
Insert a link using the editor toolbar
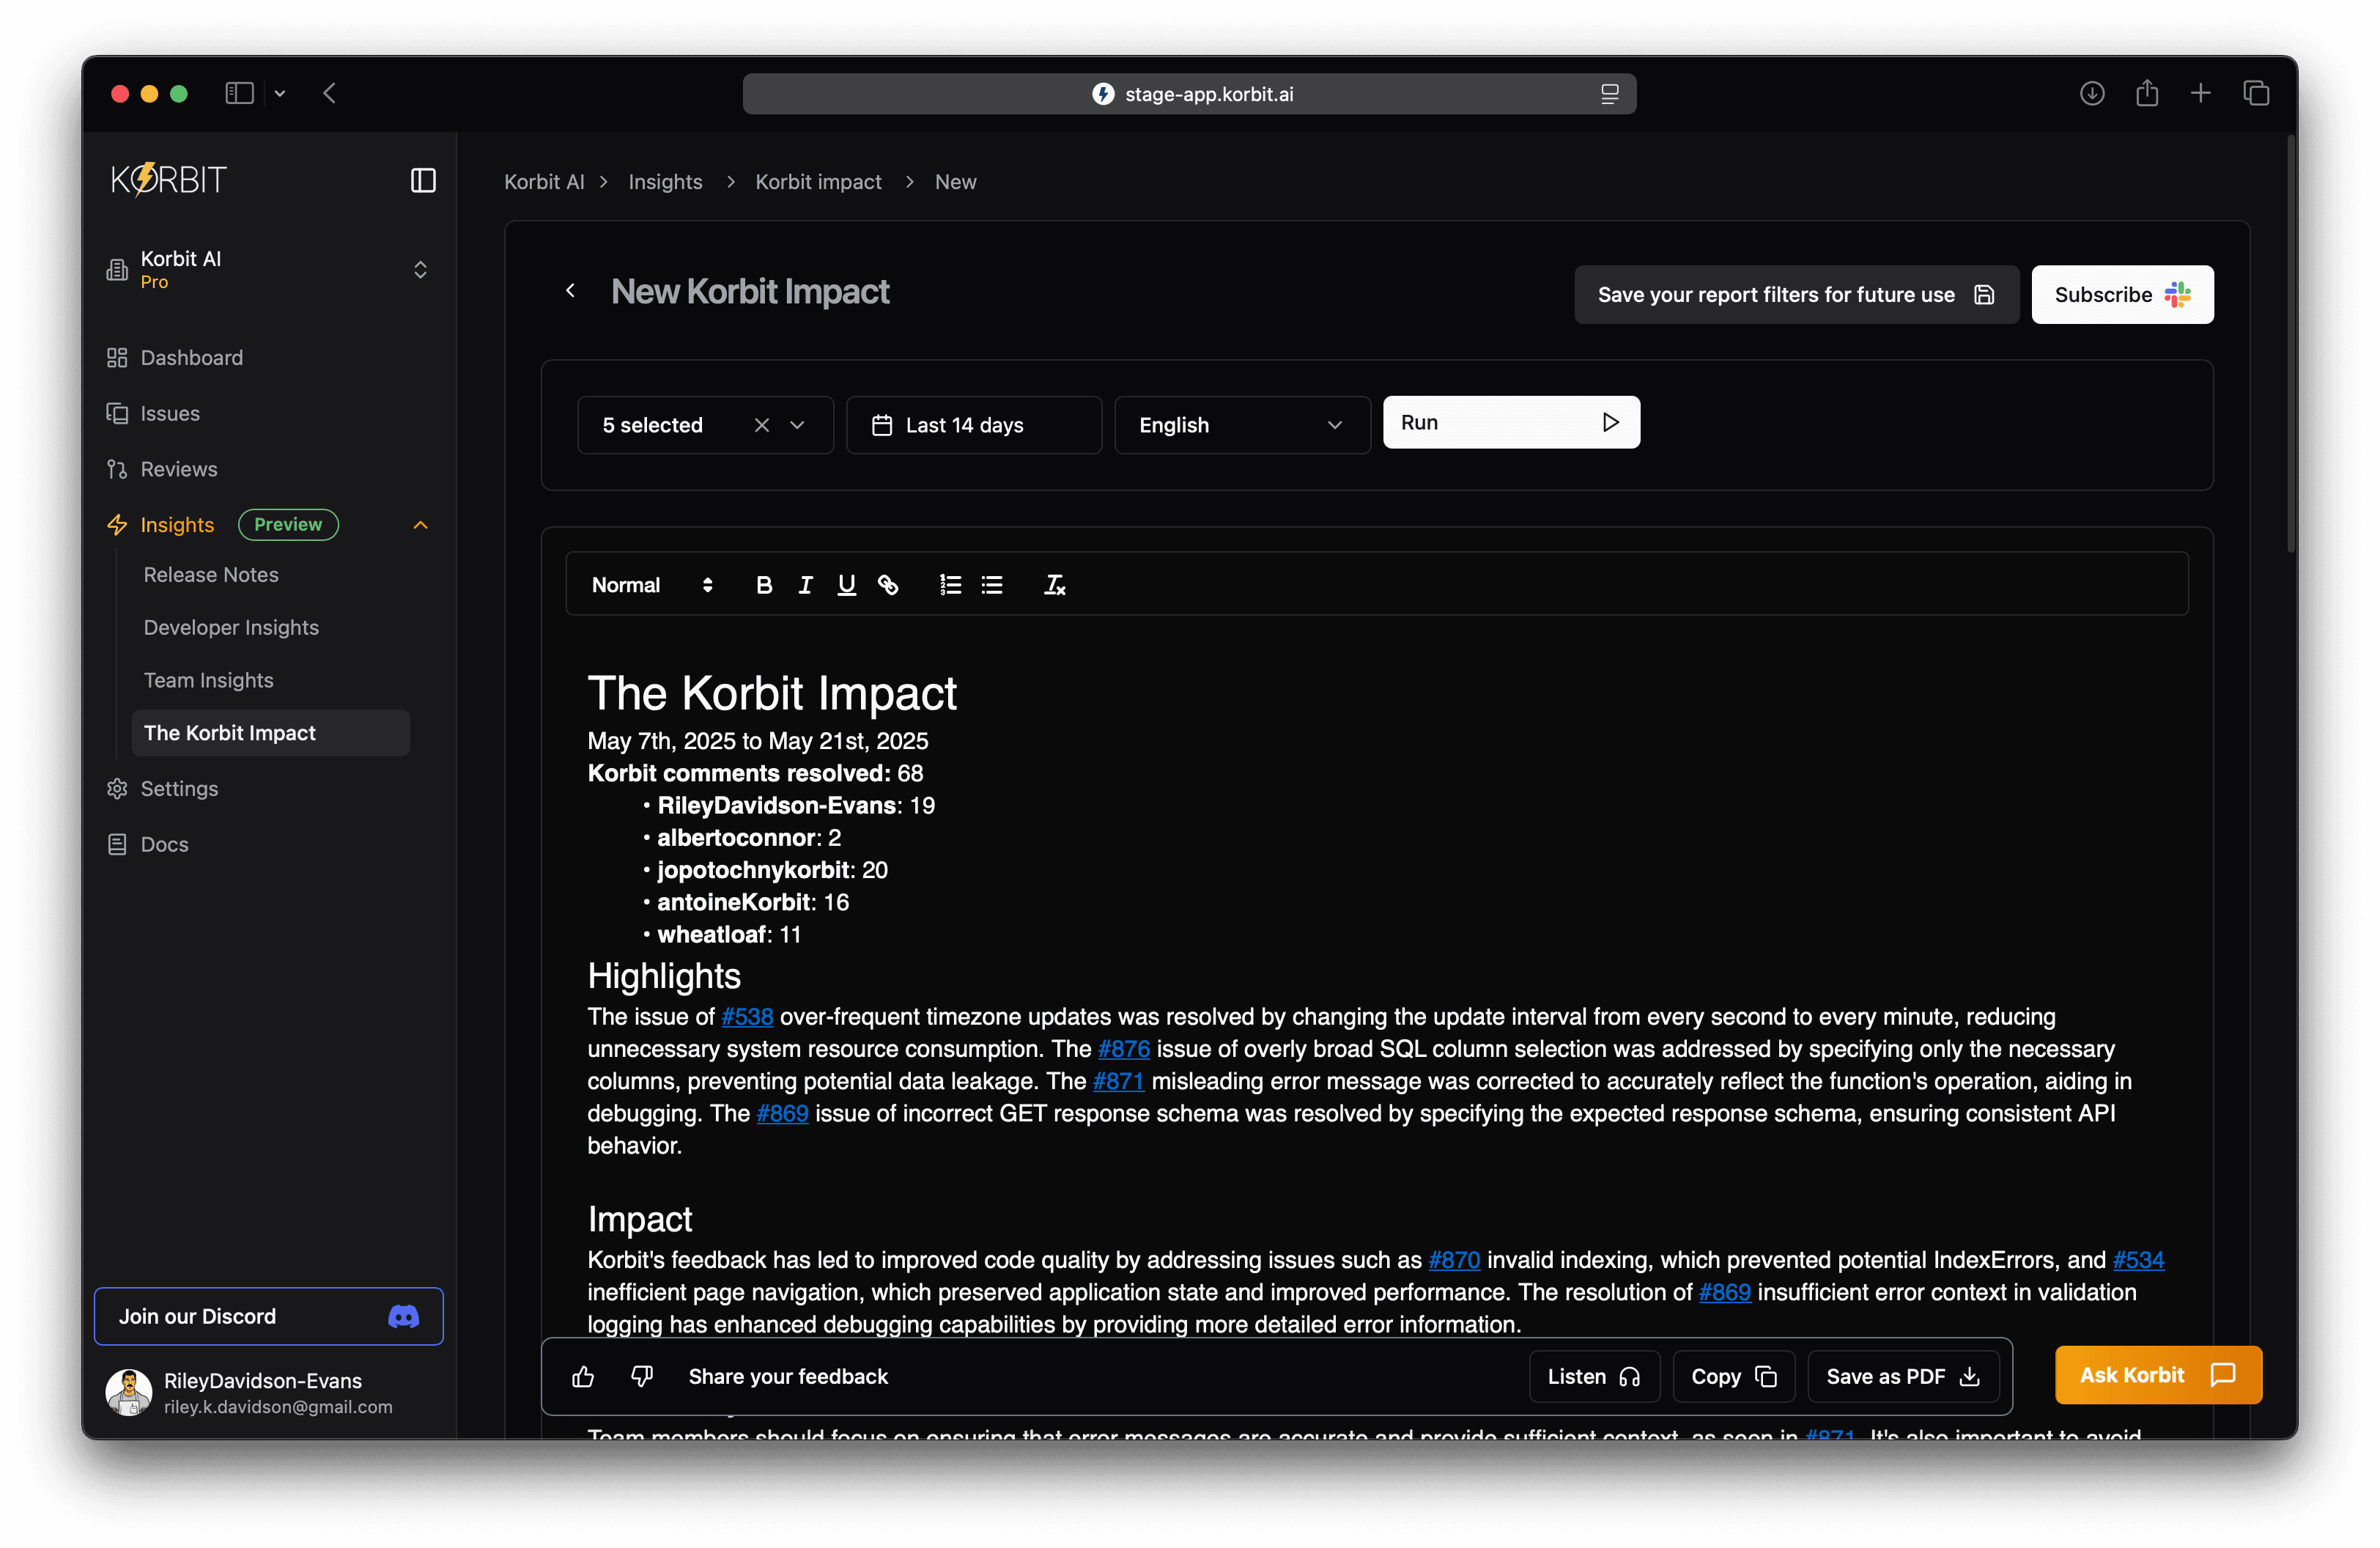[888, 585]
